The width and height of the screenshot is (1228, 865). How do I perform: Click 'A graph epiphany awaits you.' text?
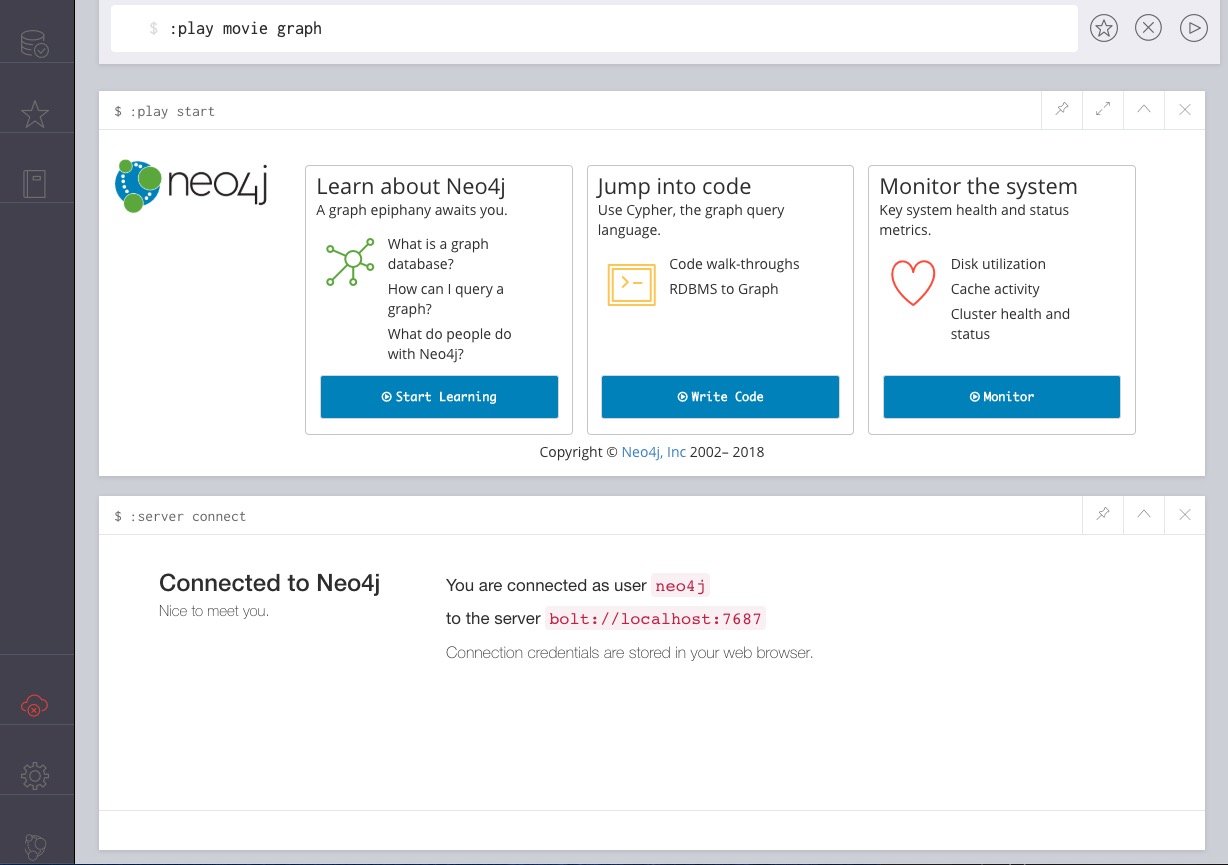point(412,210)
